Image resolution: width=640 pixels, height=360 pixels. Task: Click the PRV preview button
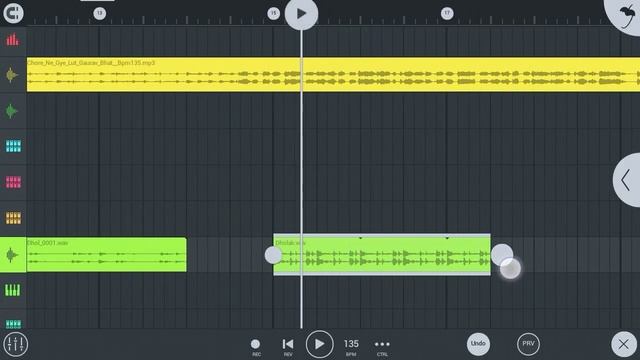pyautogui.click(x=528, y=344)
